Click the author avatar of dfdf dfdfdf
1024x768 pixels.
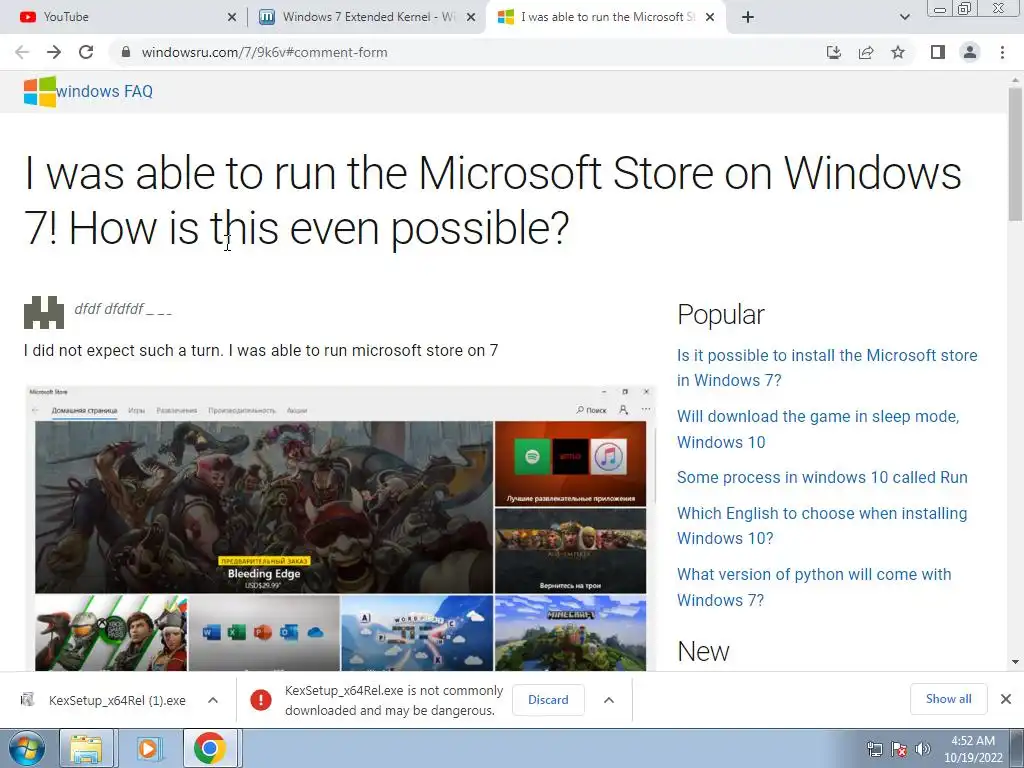tap(44, 312)
